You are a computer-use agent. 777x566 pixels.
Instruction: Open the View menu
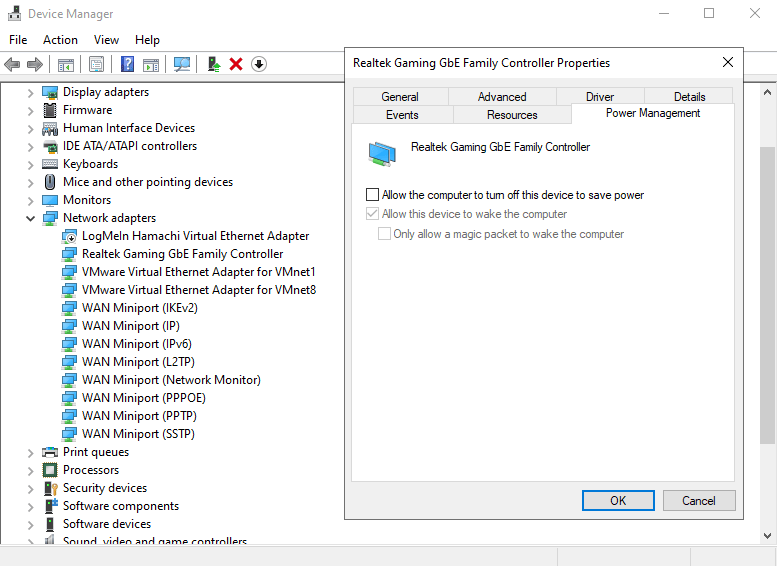tap(107, 40)
